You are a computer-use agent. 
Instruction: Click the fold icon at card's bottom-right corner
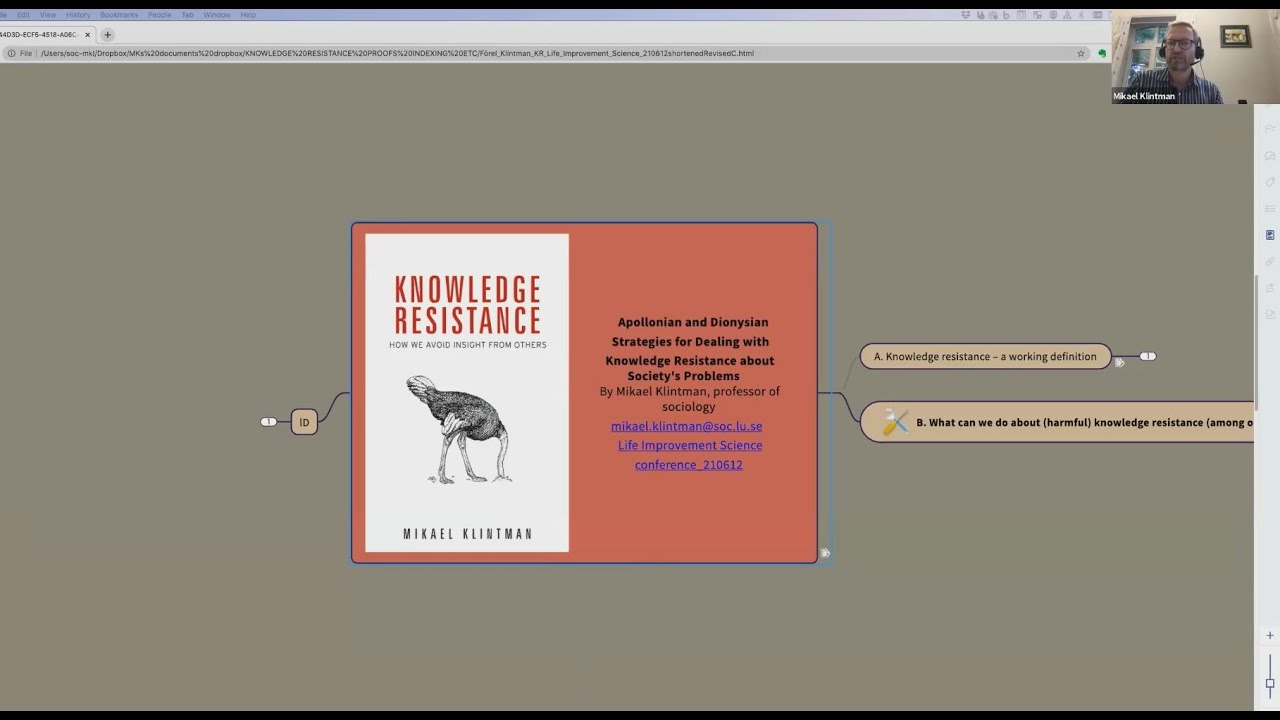pyautogui.click(x=825, y=553)
